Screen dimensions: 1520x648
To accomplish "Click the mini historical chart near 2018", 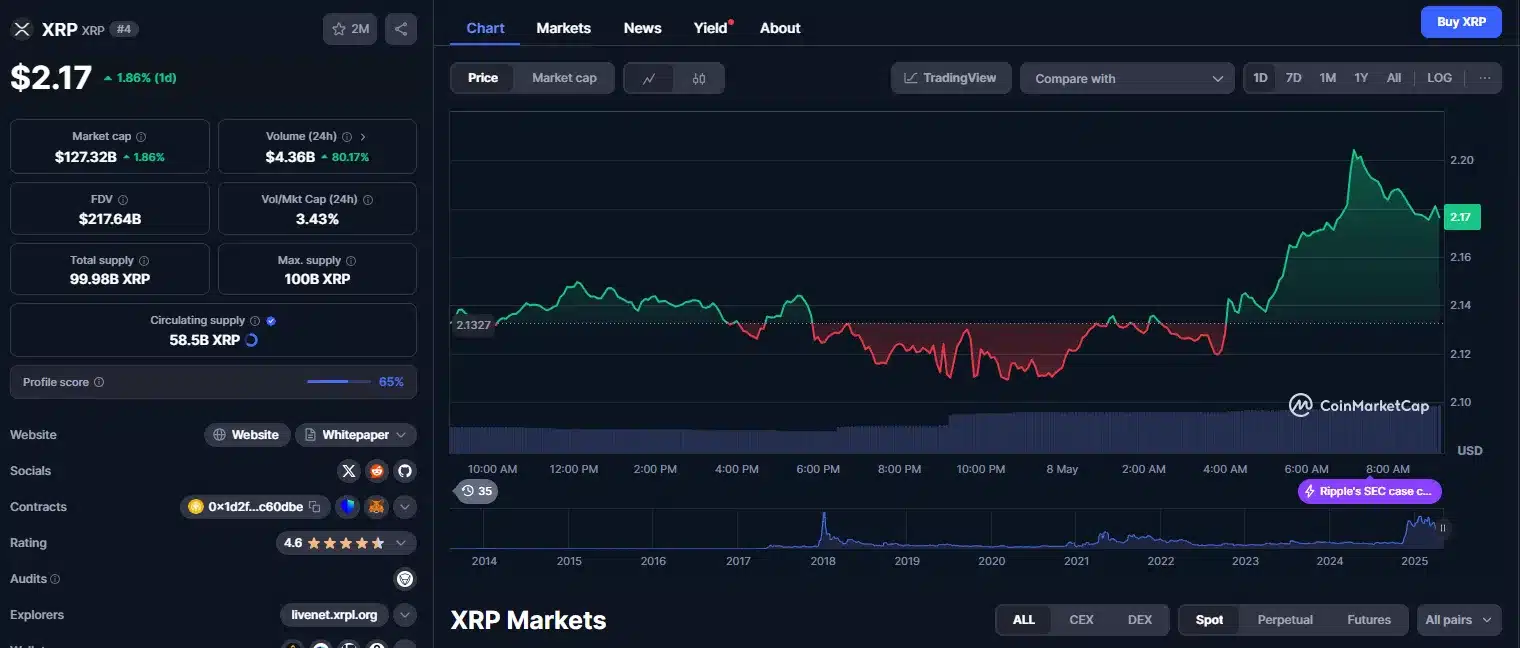I will coord(823,530).
